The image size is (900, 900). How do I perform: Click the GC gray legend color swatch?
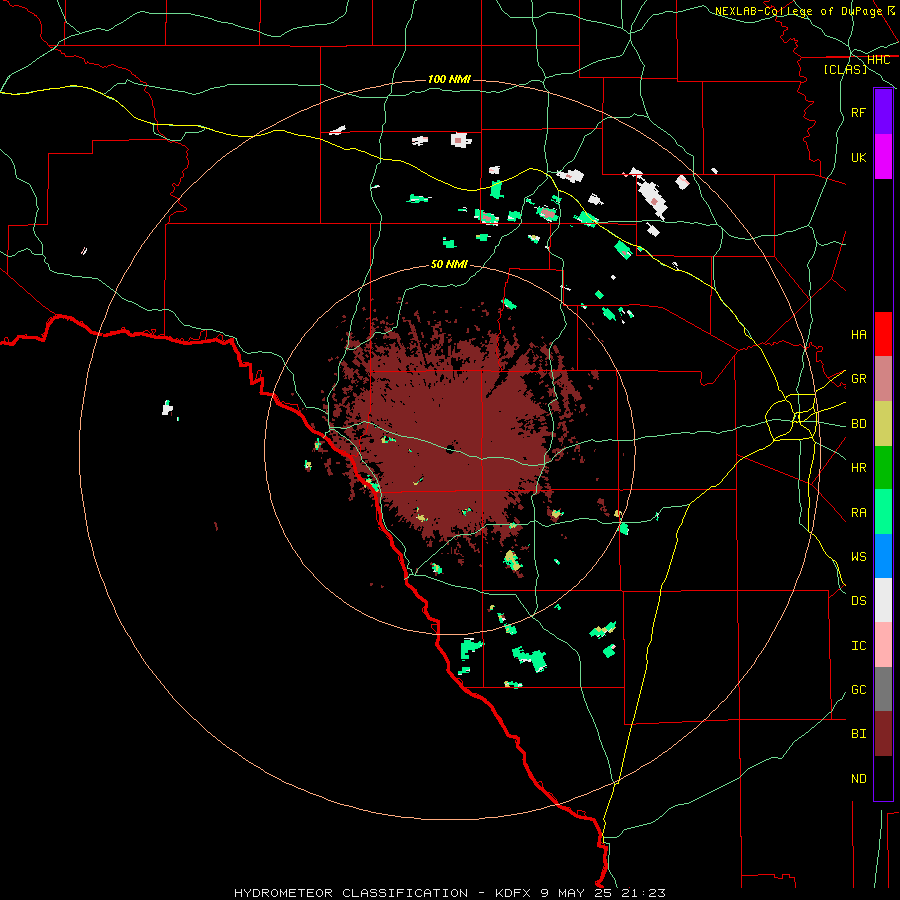tap(883, 689)
